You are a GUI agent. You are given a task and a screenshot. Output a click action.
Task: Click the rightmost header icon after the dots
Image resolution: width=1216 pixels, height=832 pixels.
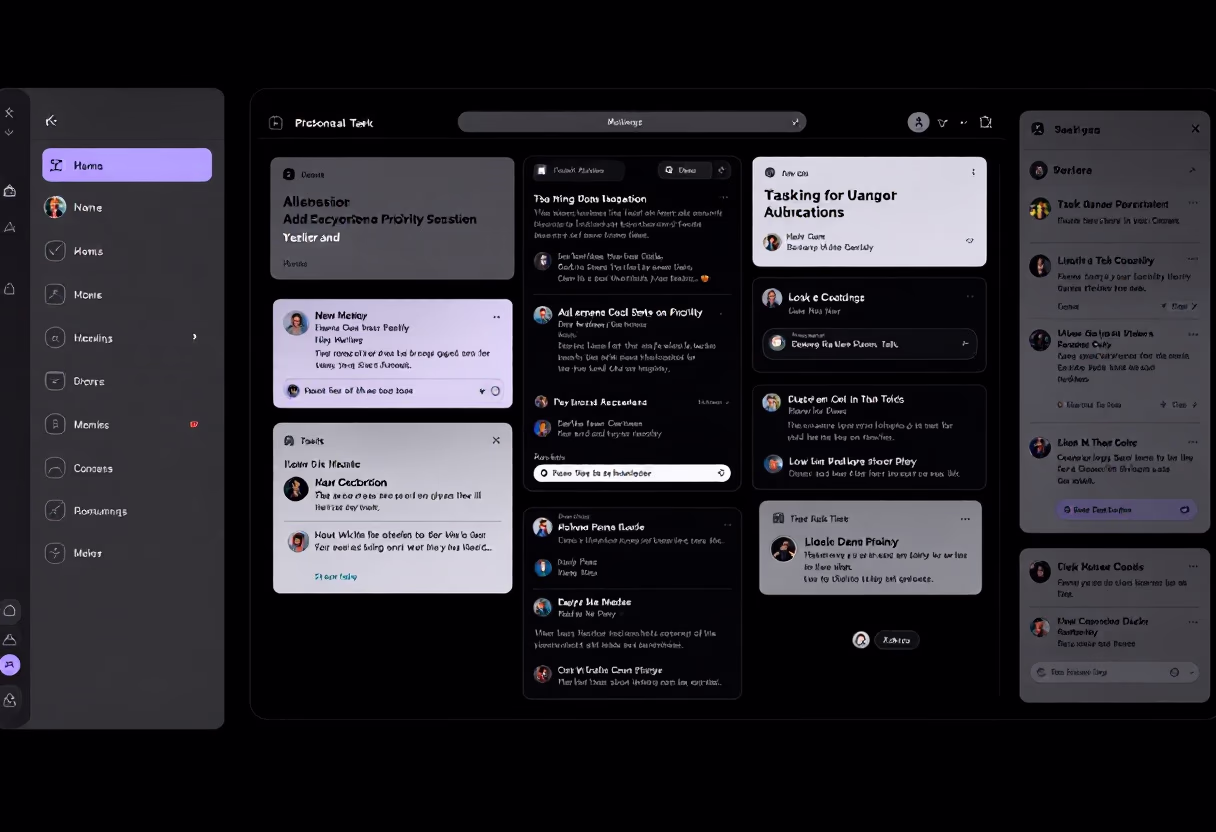click(x=986, y=122)
